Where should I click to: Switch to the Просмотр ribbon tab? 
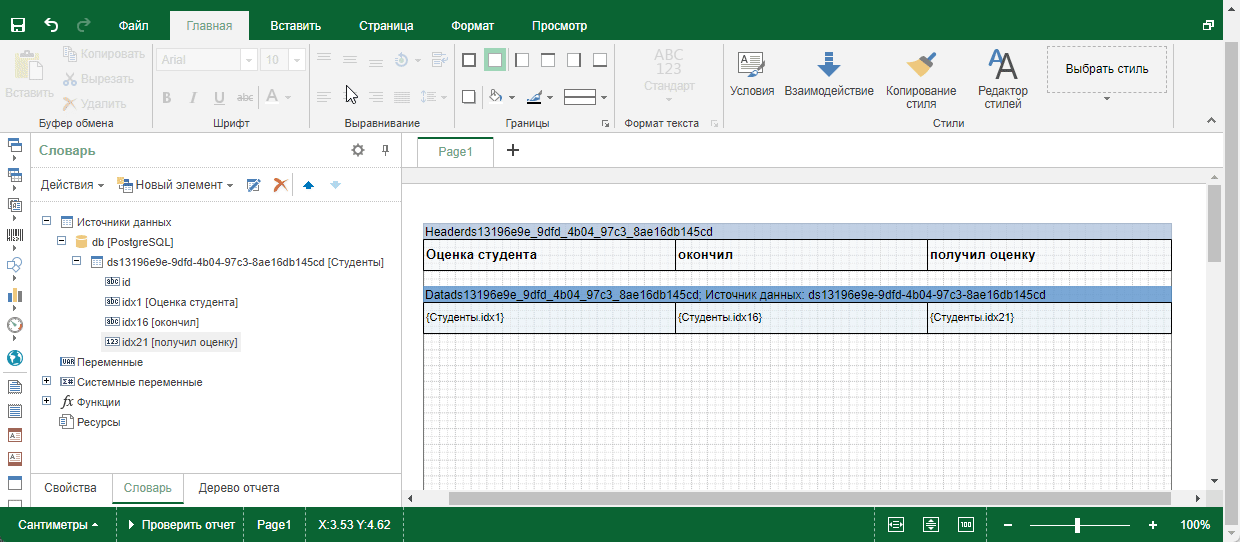pos(560,26)
